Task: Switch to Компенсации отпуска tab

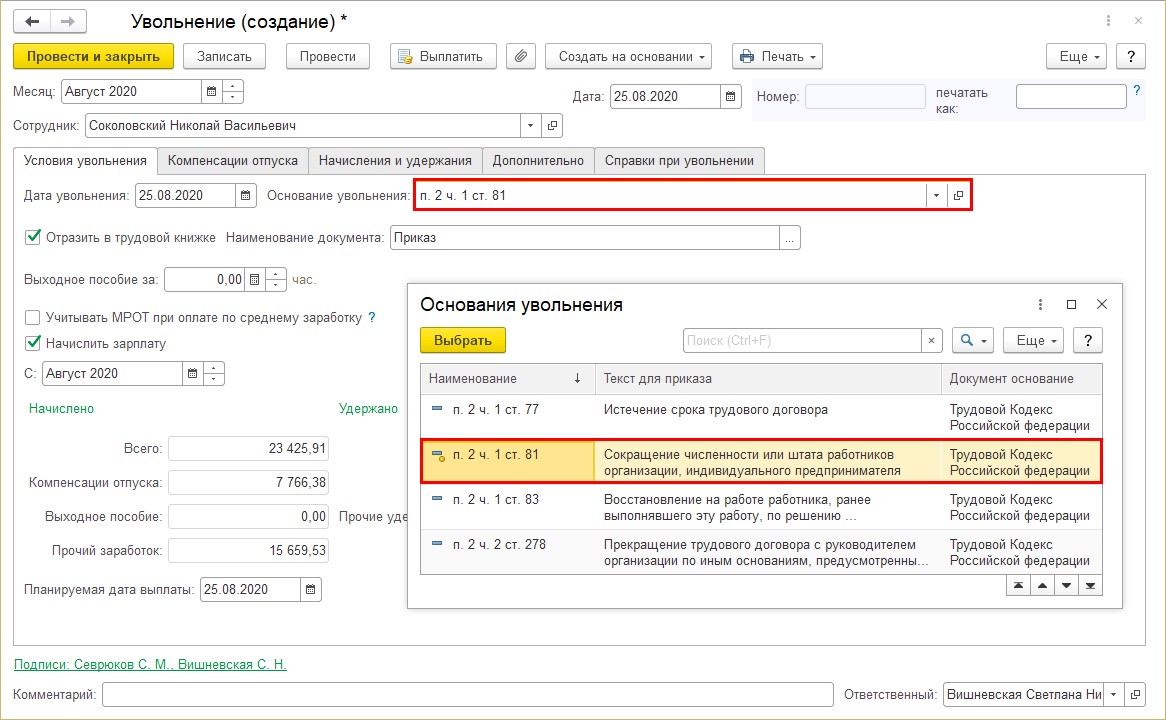Action: pyautogui.click(x=233, y=161)
